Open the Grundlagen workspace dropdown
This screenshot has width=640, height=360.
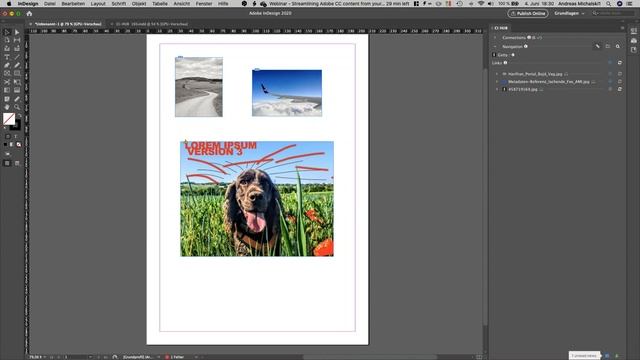tap(569, 13)
